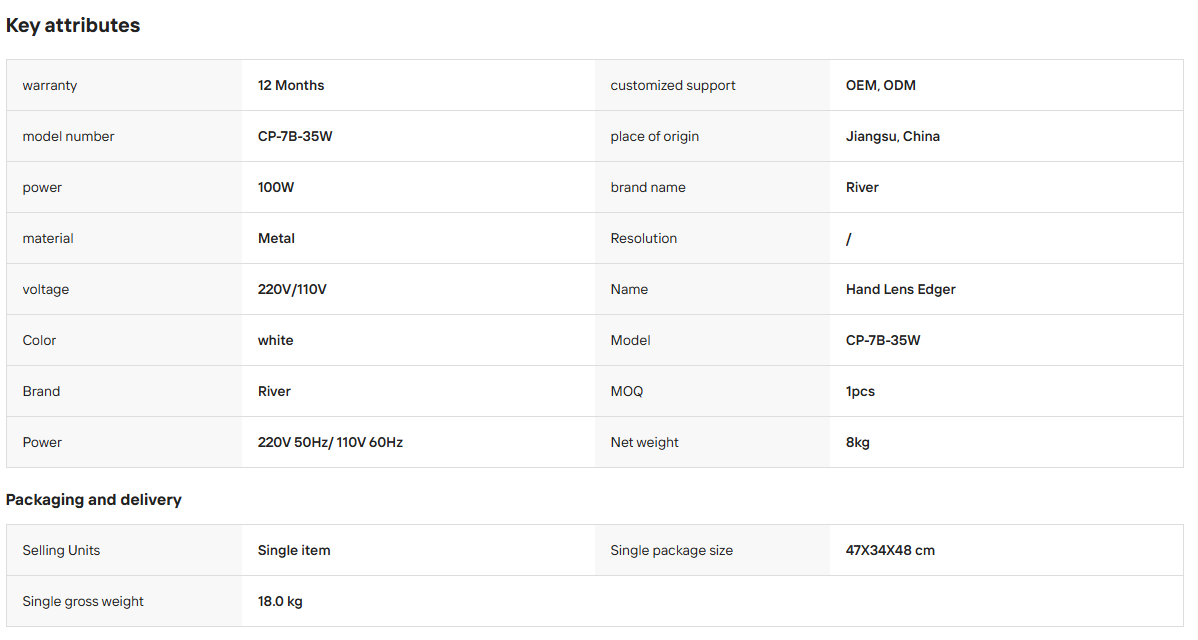
Task: Select the 220V 50Hz/ 110V 60Hz value
Action: (330, 443)
